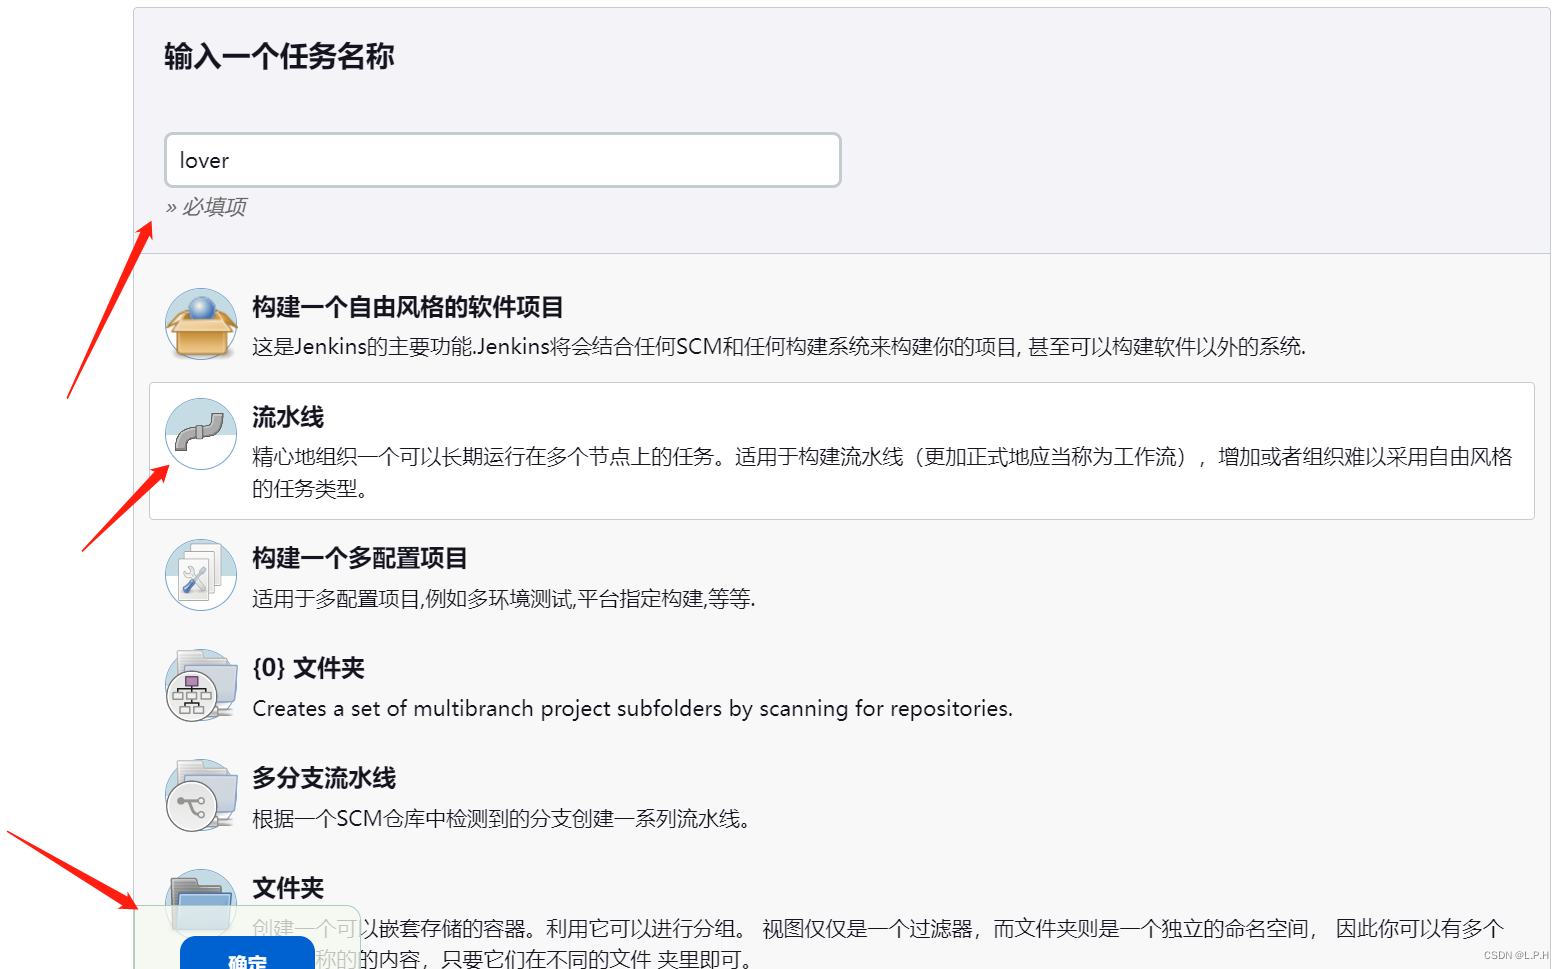Select the 构建一个自由风格的软件项目 title
Image resolution: width=1564 pixels, height=969 pixels.
[x=408, y=307]
